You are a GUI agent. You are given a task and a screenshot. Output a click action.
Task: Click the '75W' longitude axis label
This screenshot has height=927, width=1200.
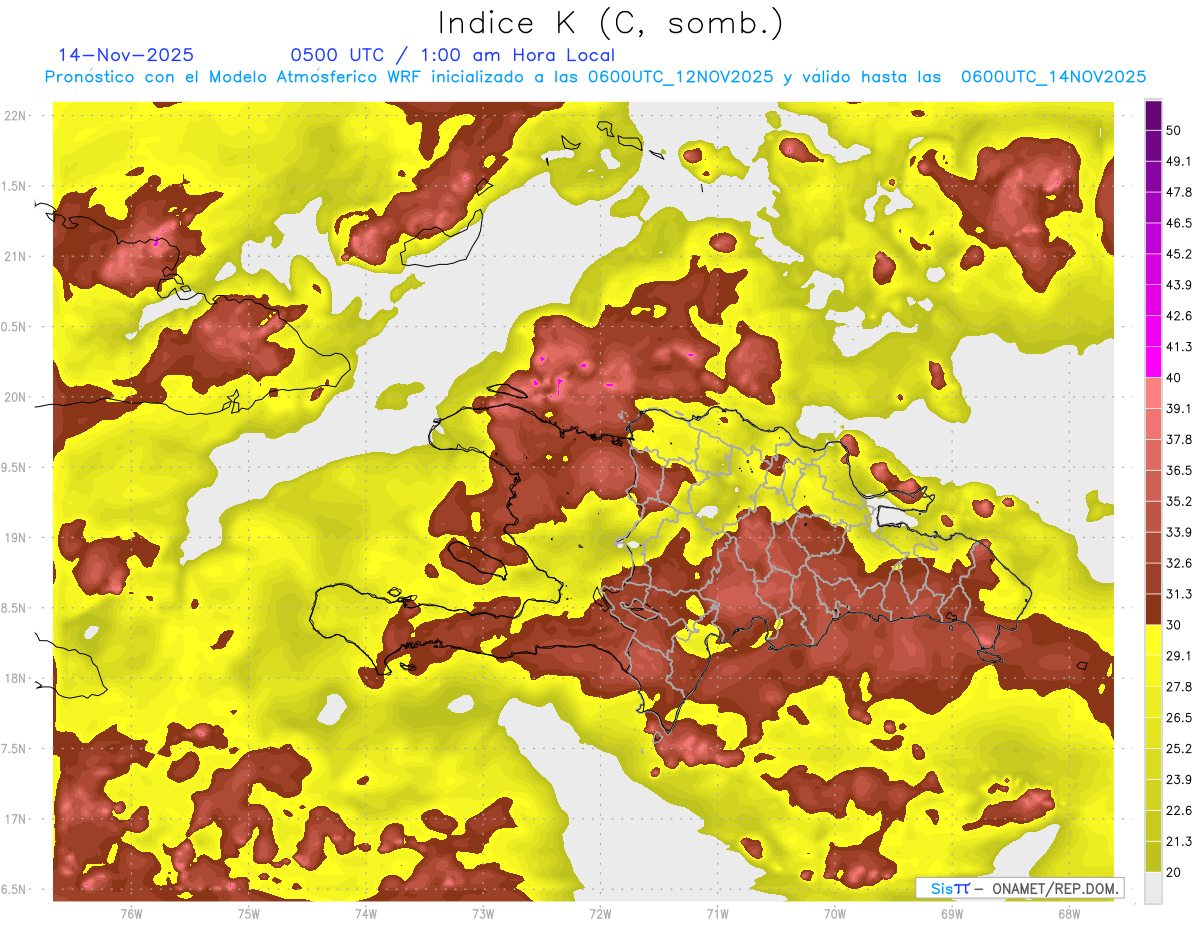(x=248, y=913)
